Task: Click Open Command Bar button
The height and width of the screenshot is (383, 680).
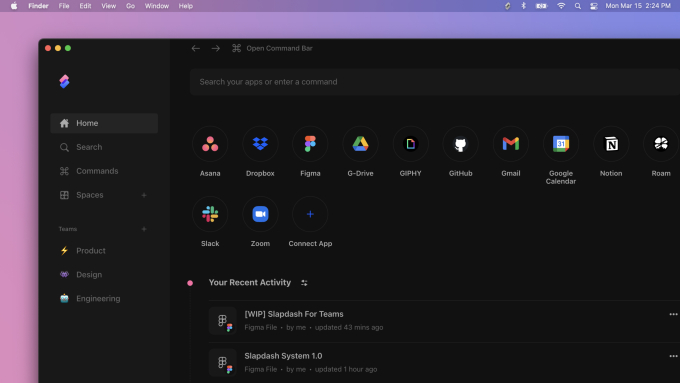Action: coord(272,48)
